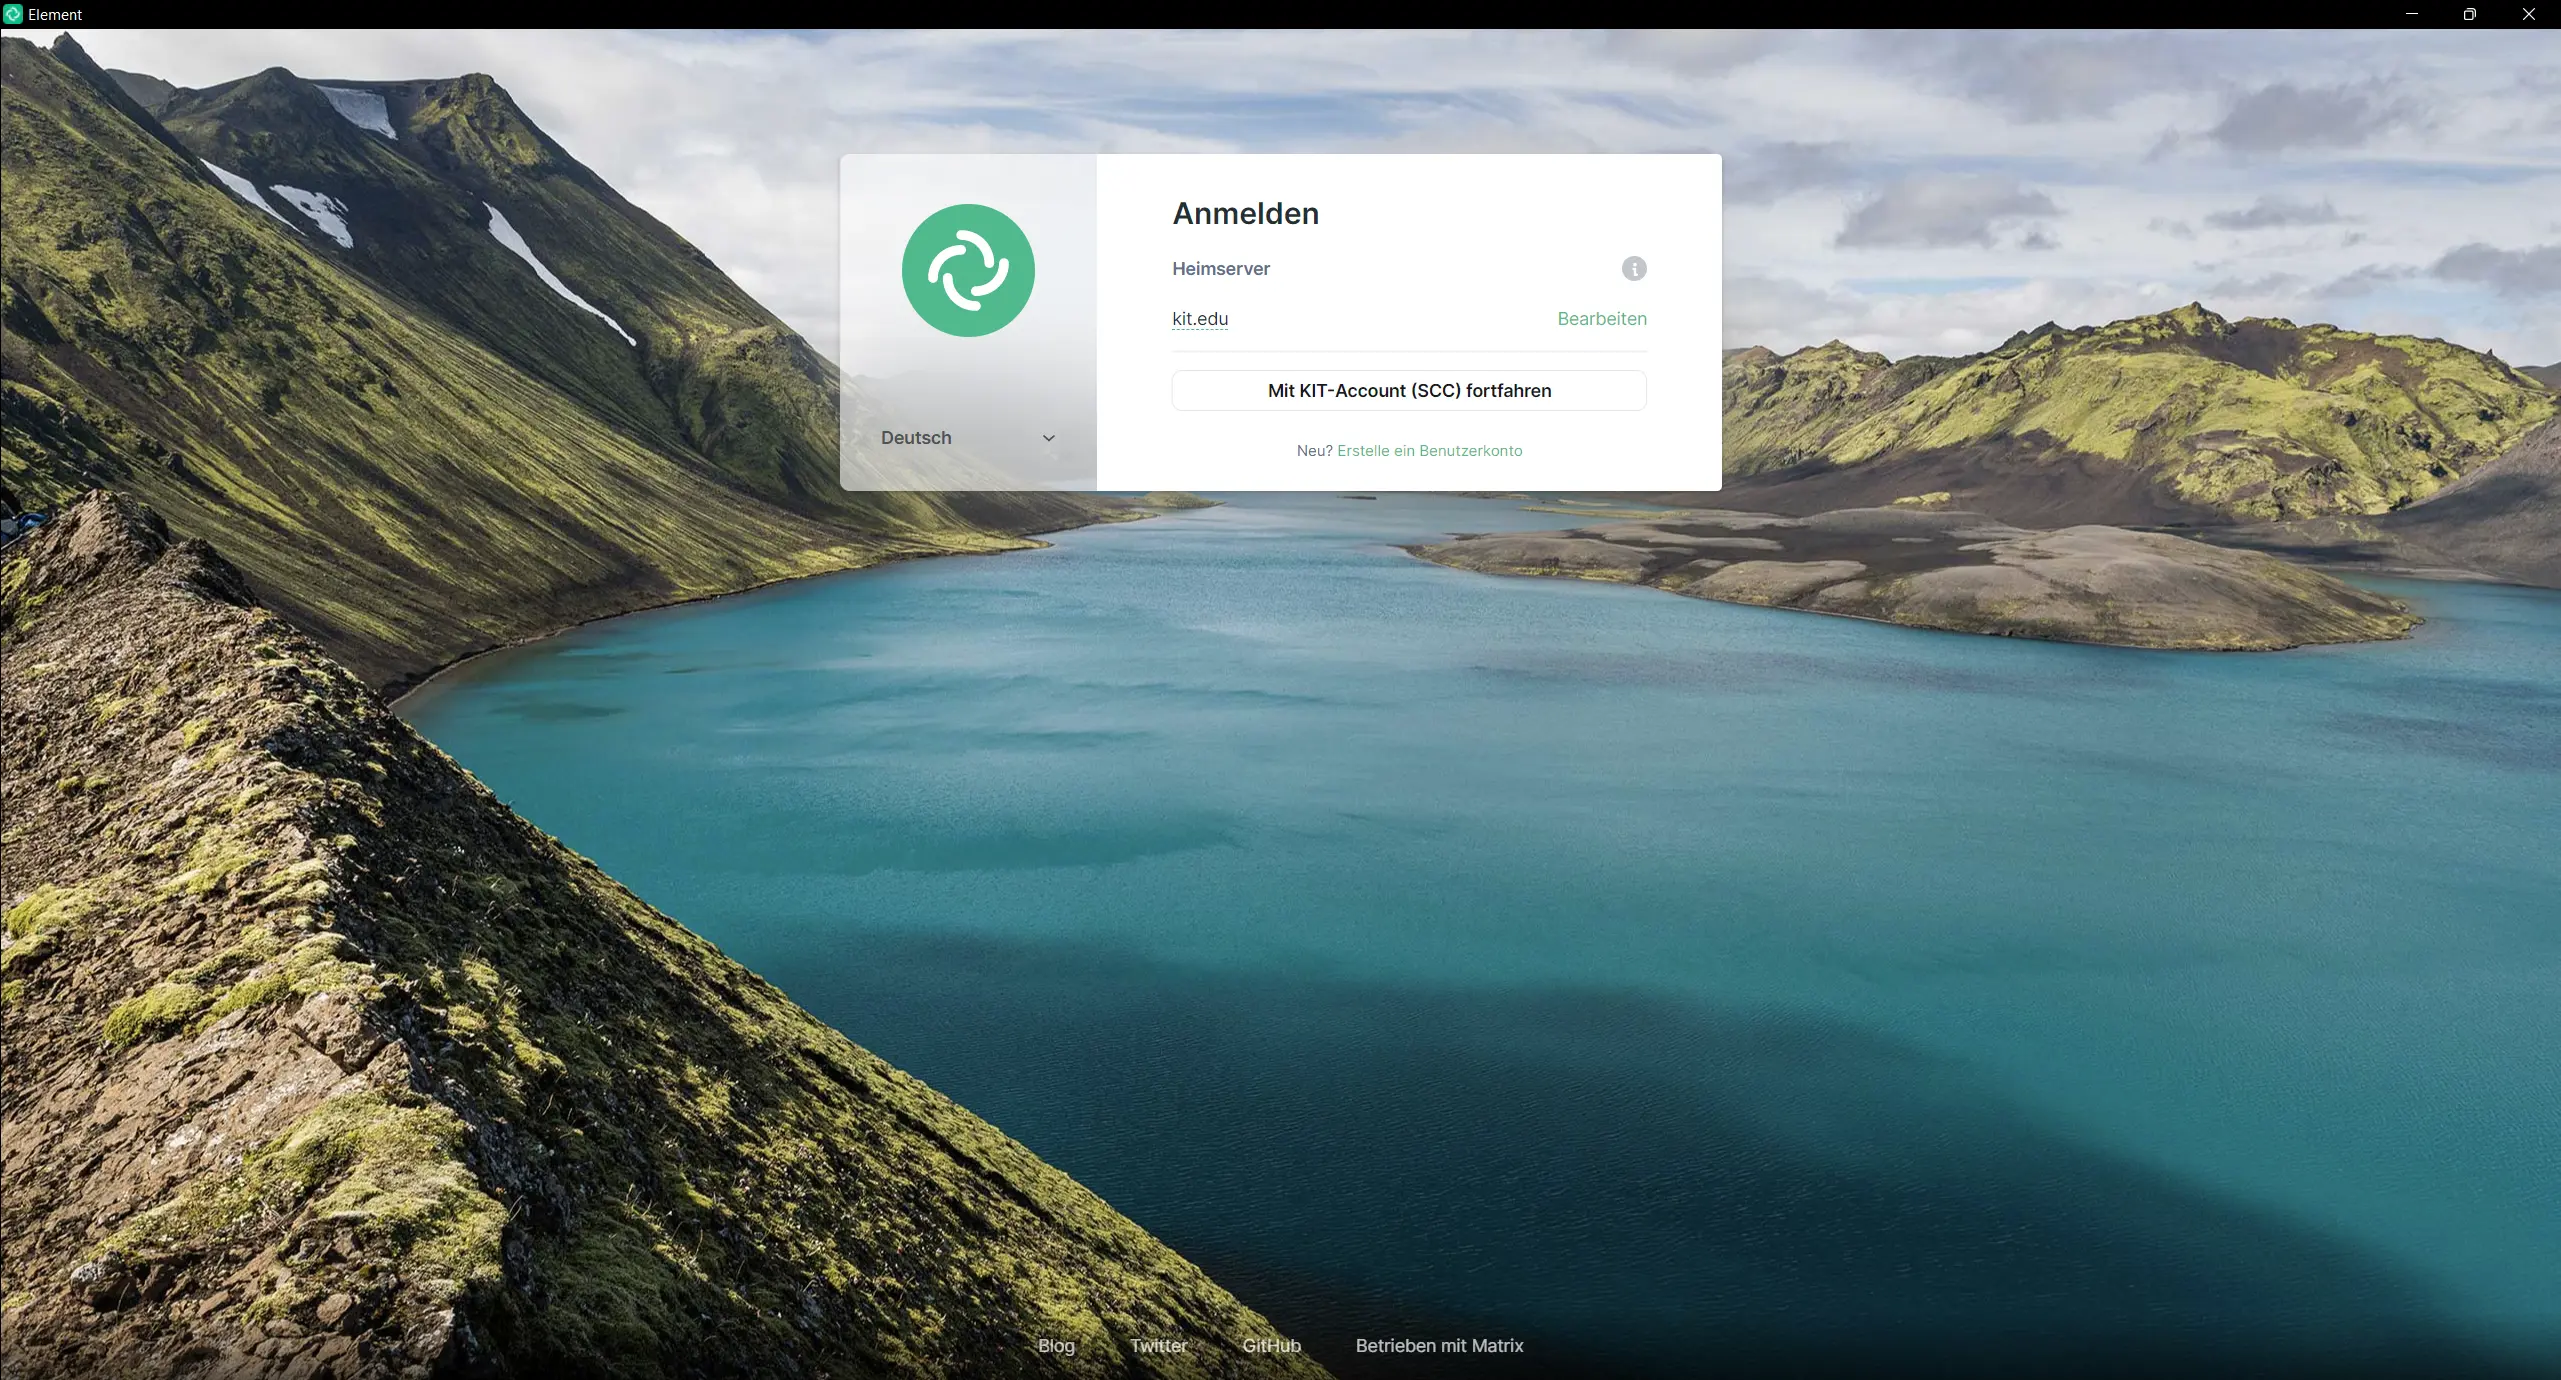Click the restore window icon
This screenshot has width=2561, height=1380.
click(x=2469, y=14)
